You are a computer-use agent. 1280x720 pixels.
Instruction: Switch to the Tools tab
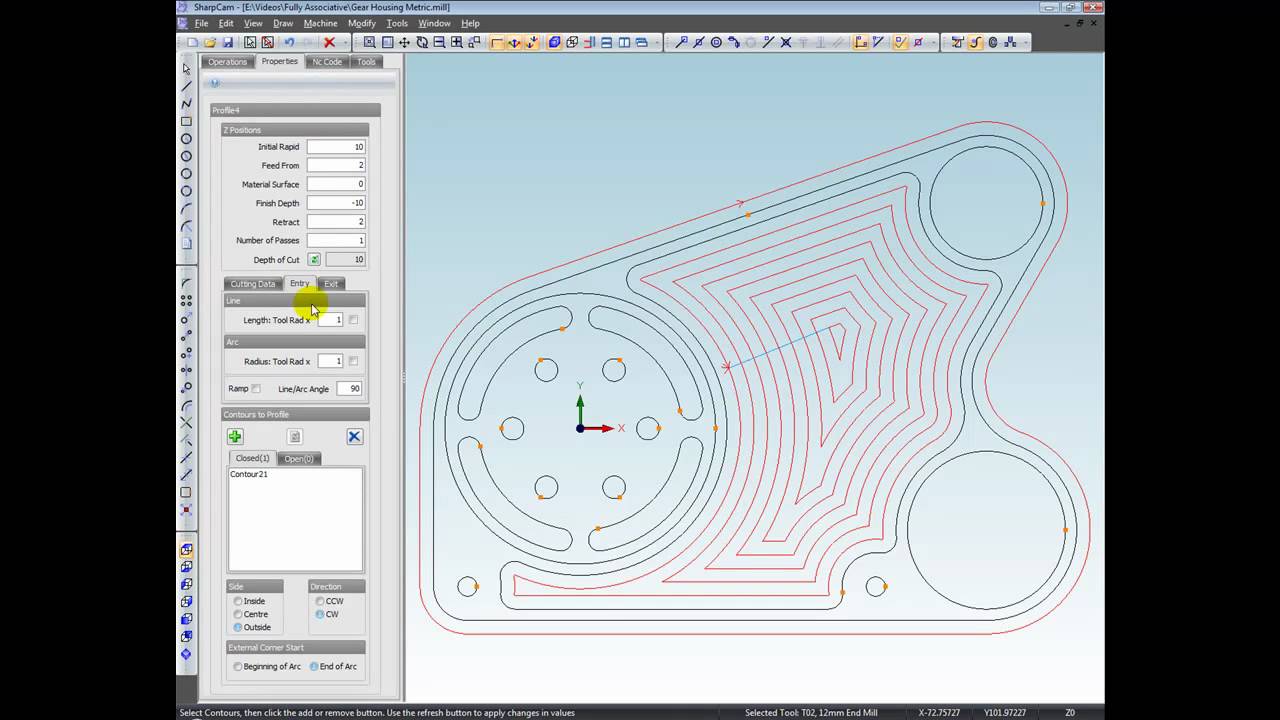click(x=366, y=62)
